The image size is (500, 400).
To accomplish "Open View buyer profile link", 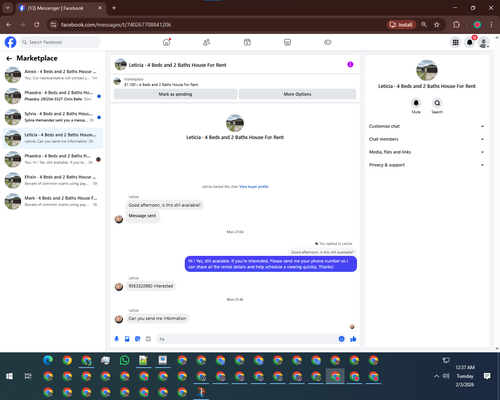I will click(x=254, y=187).
